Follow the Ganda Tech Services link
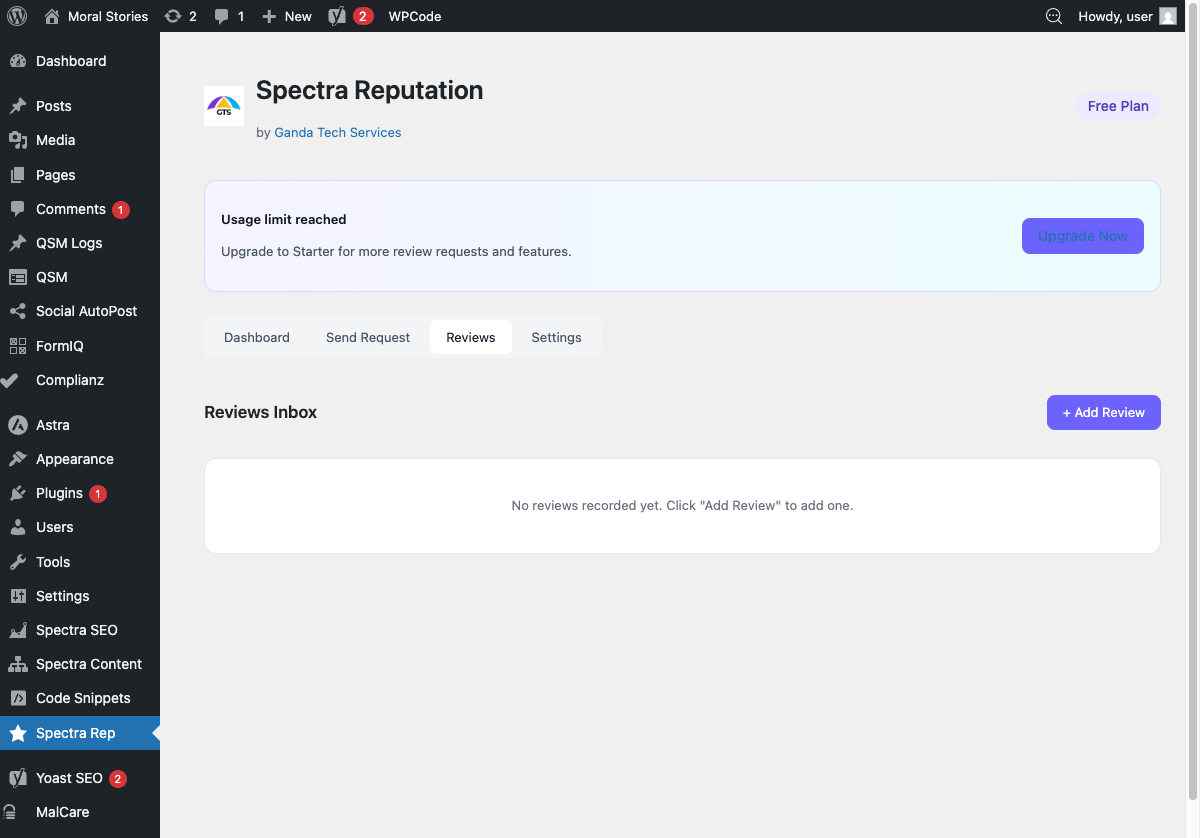The width and height of the screenshot is (1200, 838). (x=338, y=132)
